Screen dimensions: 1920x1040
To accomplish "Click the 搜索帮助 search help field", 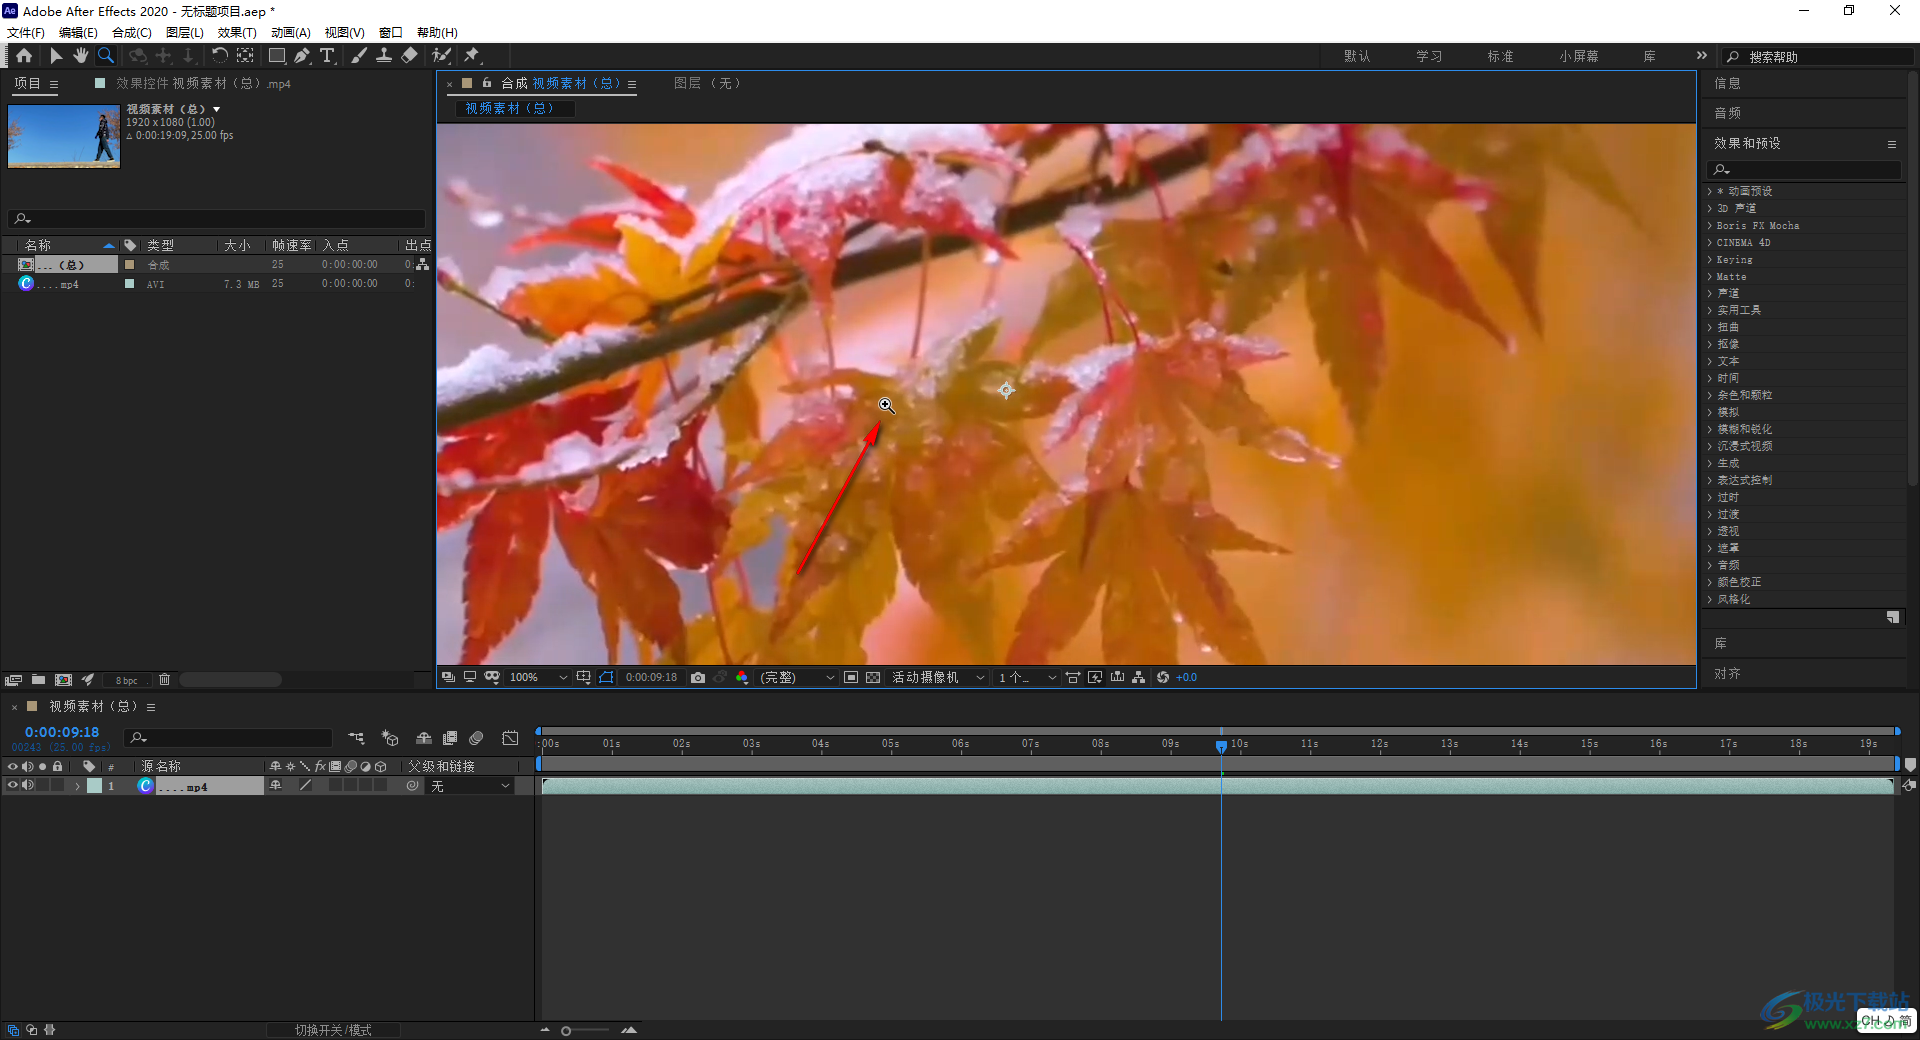I will pos(1816,57).
